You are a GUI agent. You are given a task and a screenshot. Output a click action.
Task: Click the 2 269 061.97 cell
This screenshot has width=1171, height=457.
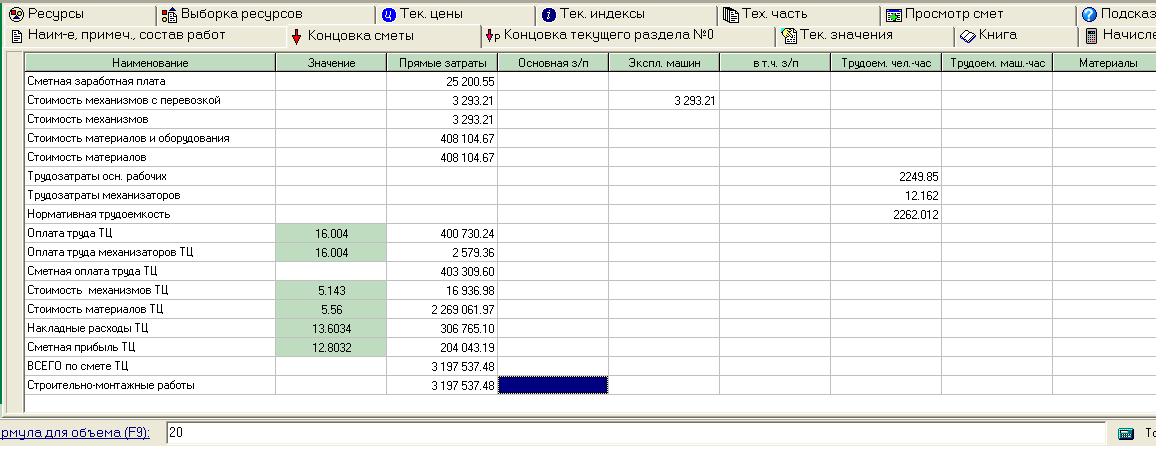[x=442, y=309]
